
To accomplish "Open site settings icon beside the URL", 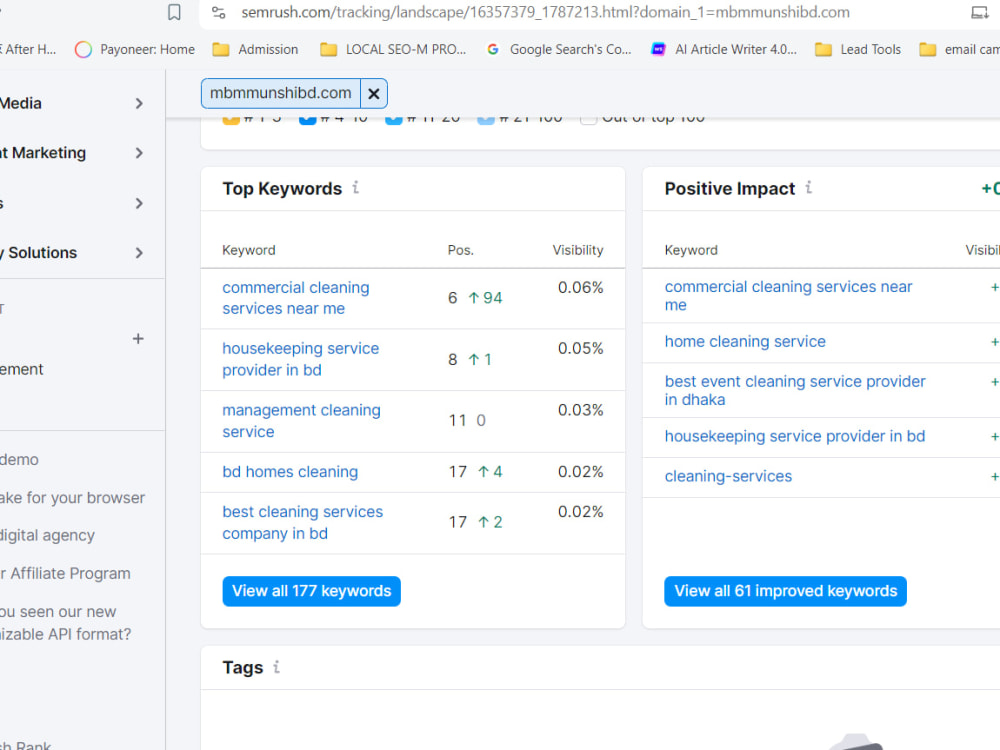I will (219, 12).
